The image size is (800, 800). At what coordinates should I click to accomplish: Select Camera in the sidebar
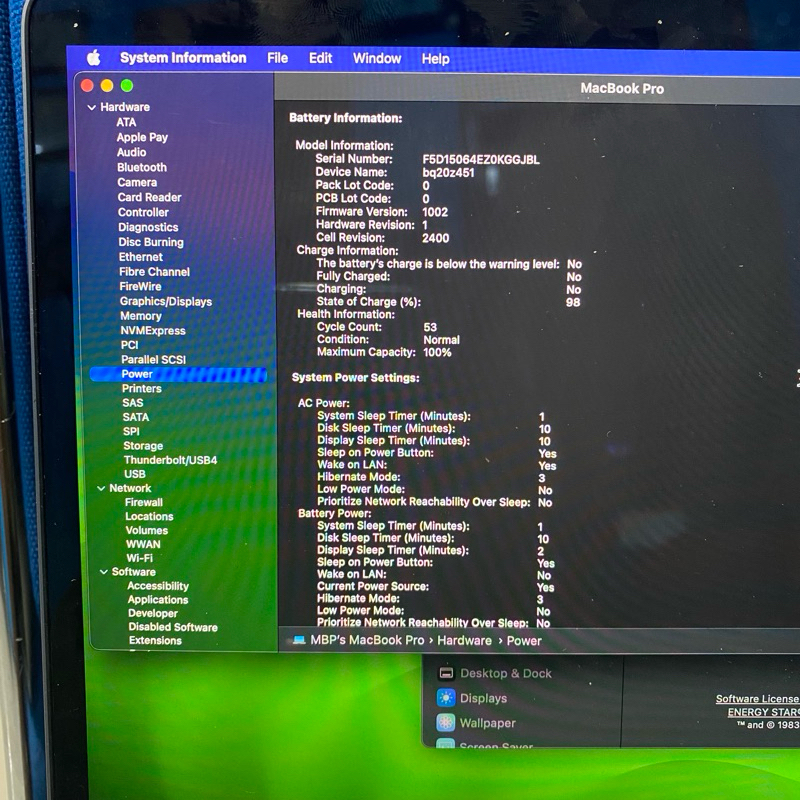[x=137, y=182]
